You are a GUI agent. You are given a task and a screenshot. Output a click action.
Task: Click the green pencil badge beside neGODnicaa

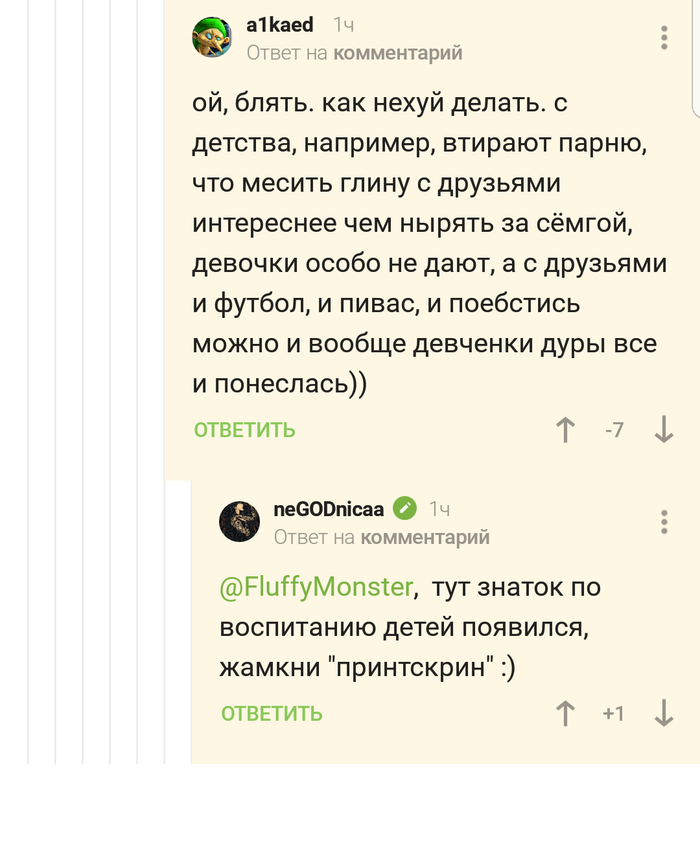(x=405, y=508)
